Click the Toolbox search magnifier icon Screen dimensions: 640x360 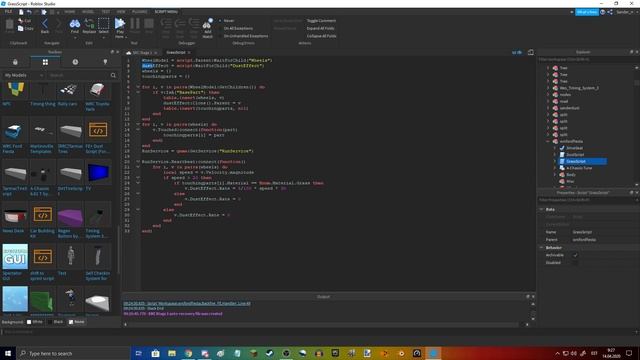pyautogui.click(x=113, y=75)
